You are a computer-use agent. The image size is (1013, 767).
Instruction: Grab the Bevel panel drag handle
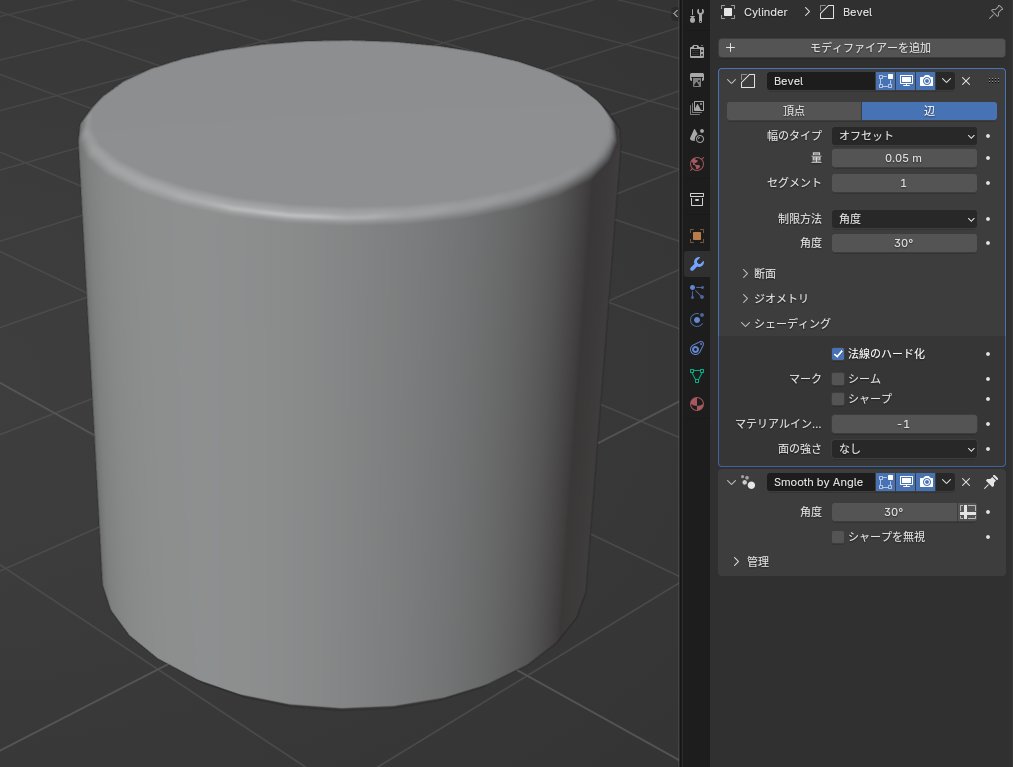coord(994,81)
